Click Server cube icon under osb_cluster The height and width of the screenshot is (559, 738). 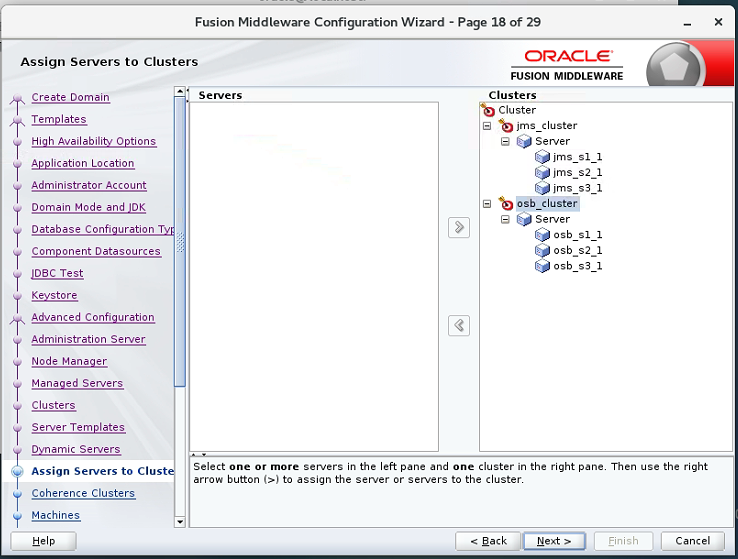524,219
